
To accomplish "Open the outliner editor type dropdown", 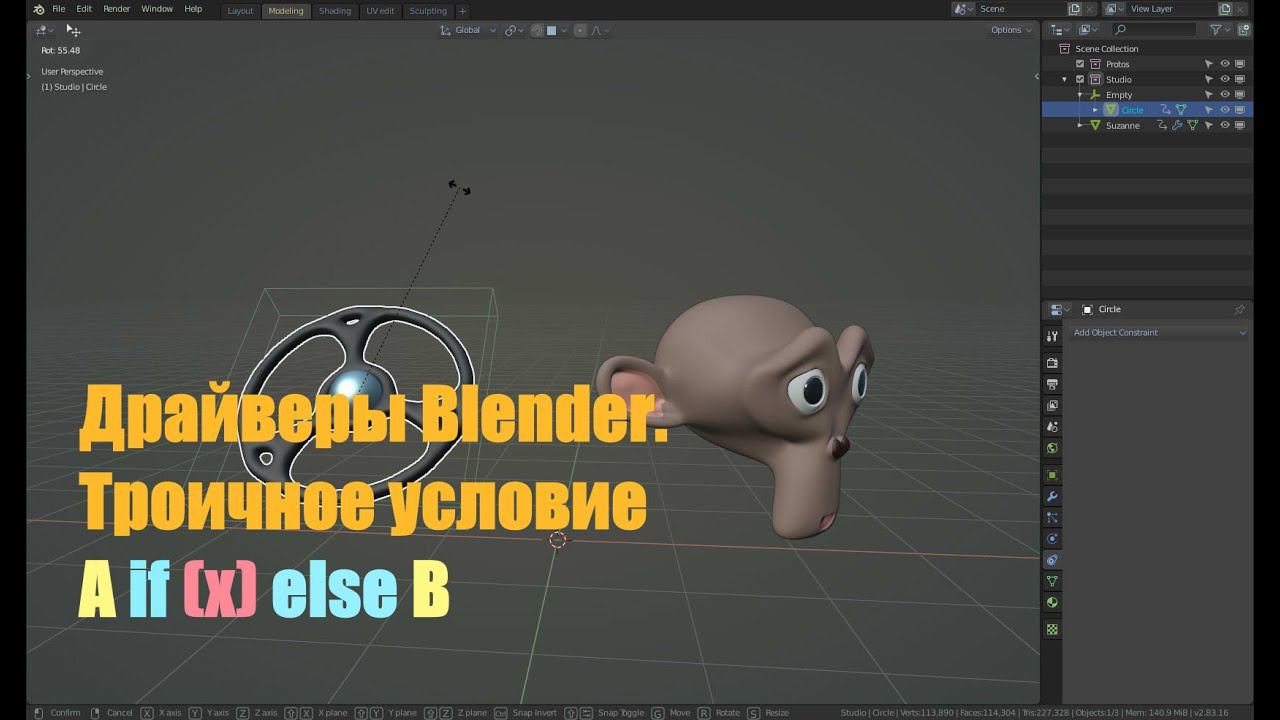I will 1059,30.
